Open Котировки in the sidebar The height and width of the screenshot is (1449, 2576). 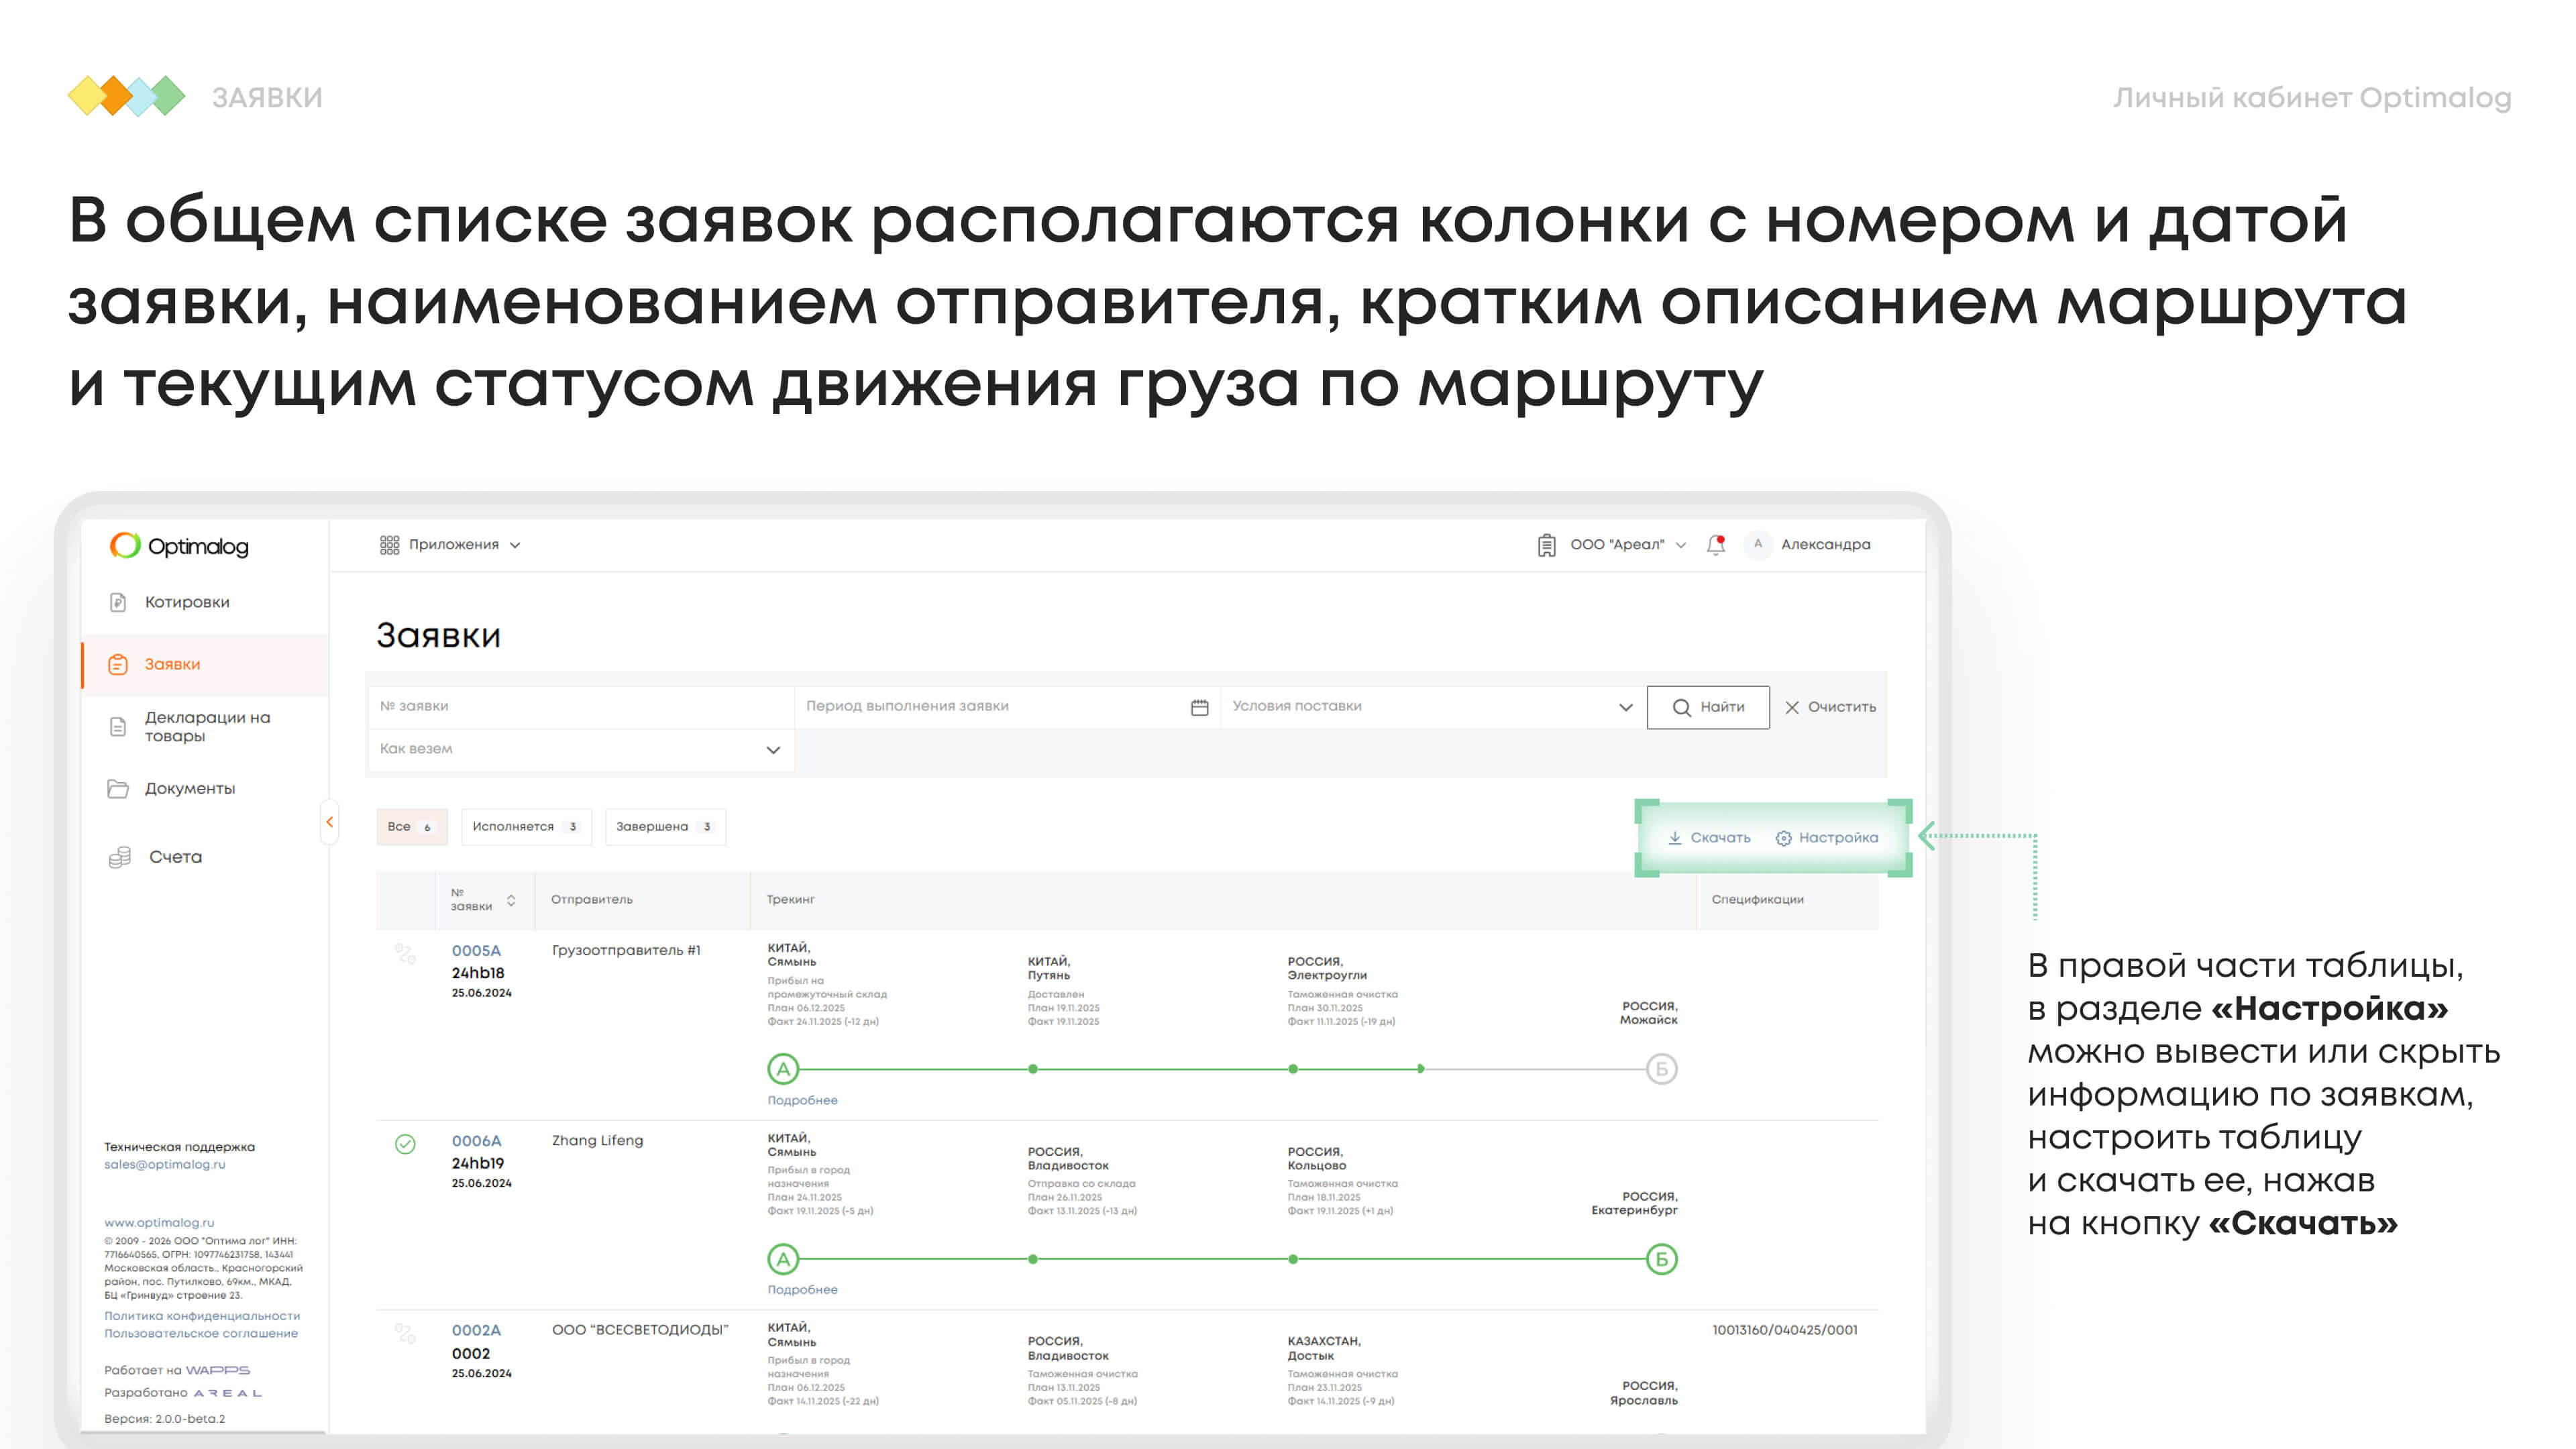[x=186, y=602]
